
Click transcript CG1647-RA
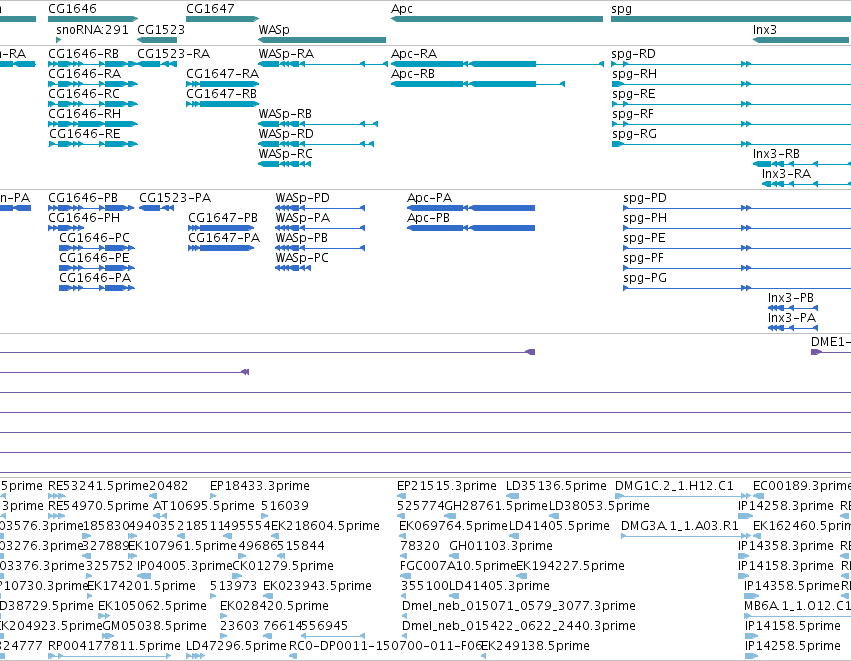[223, 84]
